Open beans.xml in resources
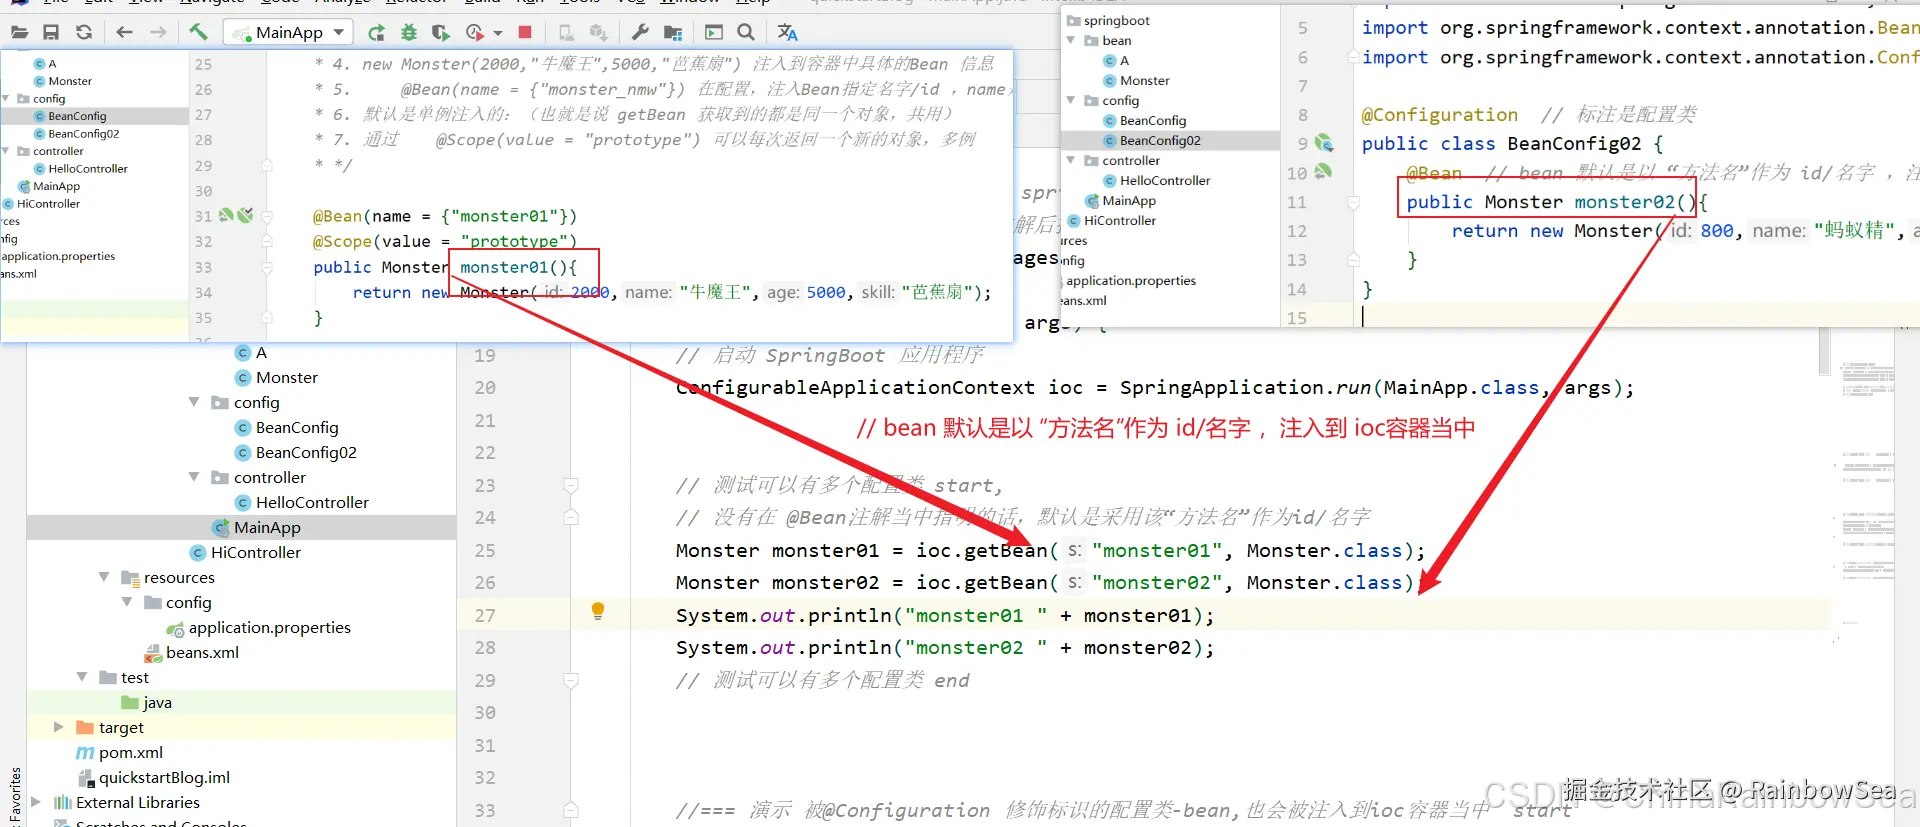This screenshot has width=1920, height=827. [x=202, y=652]
